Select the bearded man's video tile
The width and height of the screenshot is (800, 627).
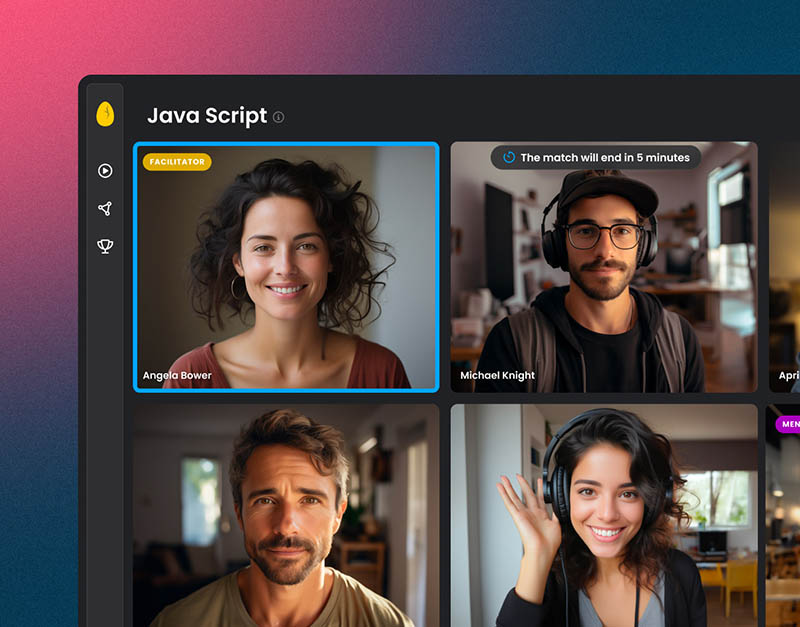[x=286, y=515]
